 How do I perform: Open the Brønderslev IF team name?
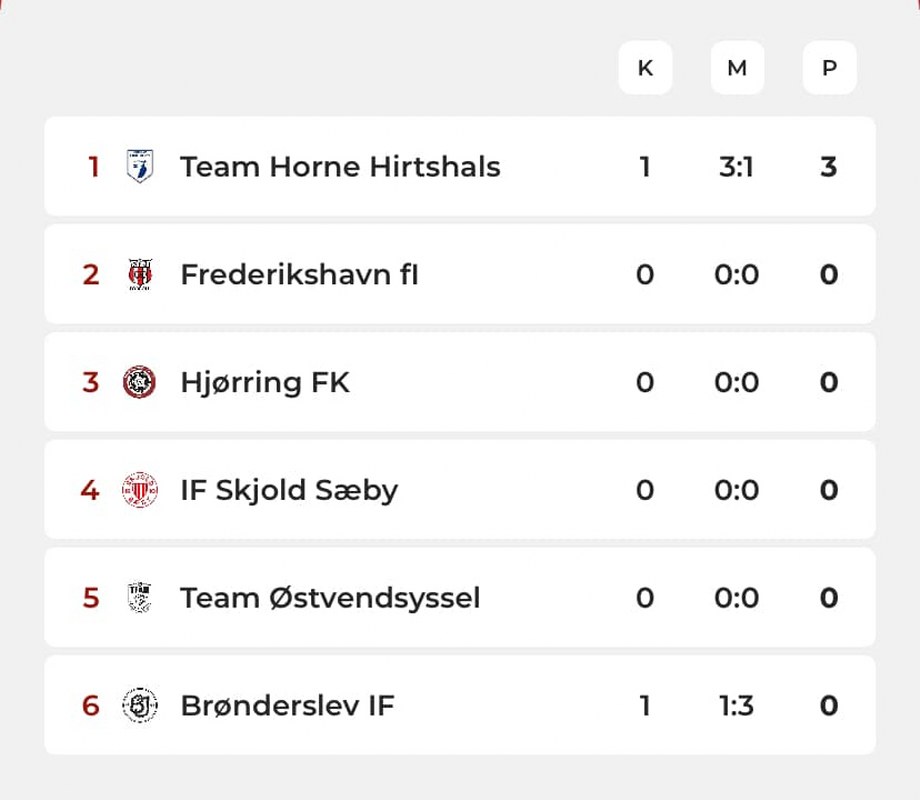click(x=287, y=706)
